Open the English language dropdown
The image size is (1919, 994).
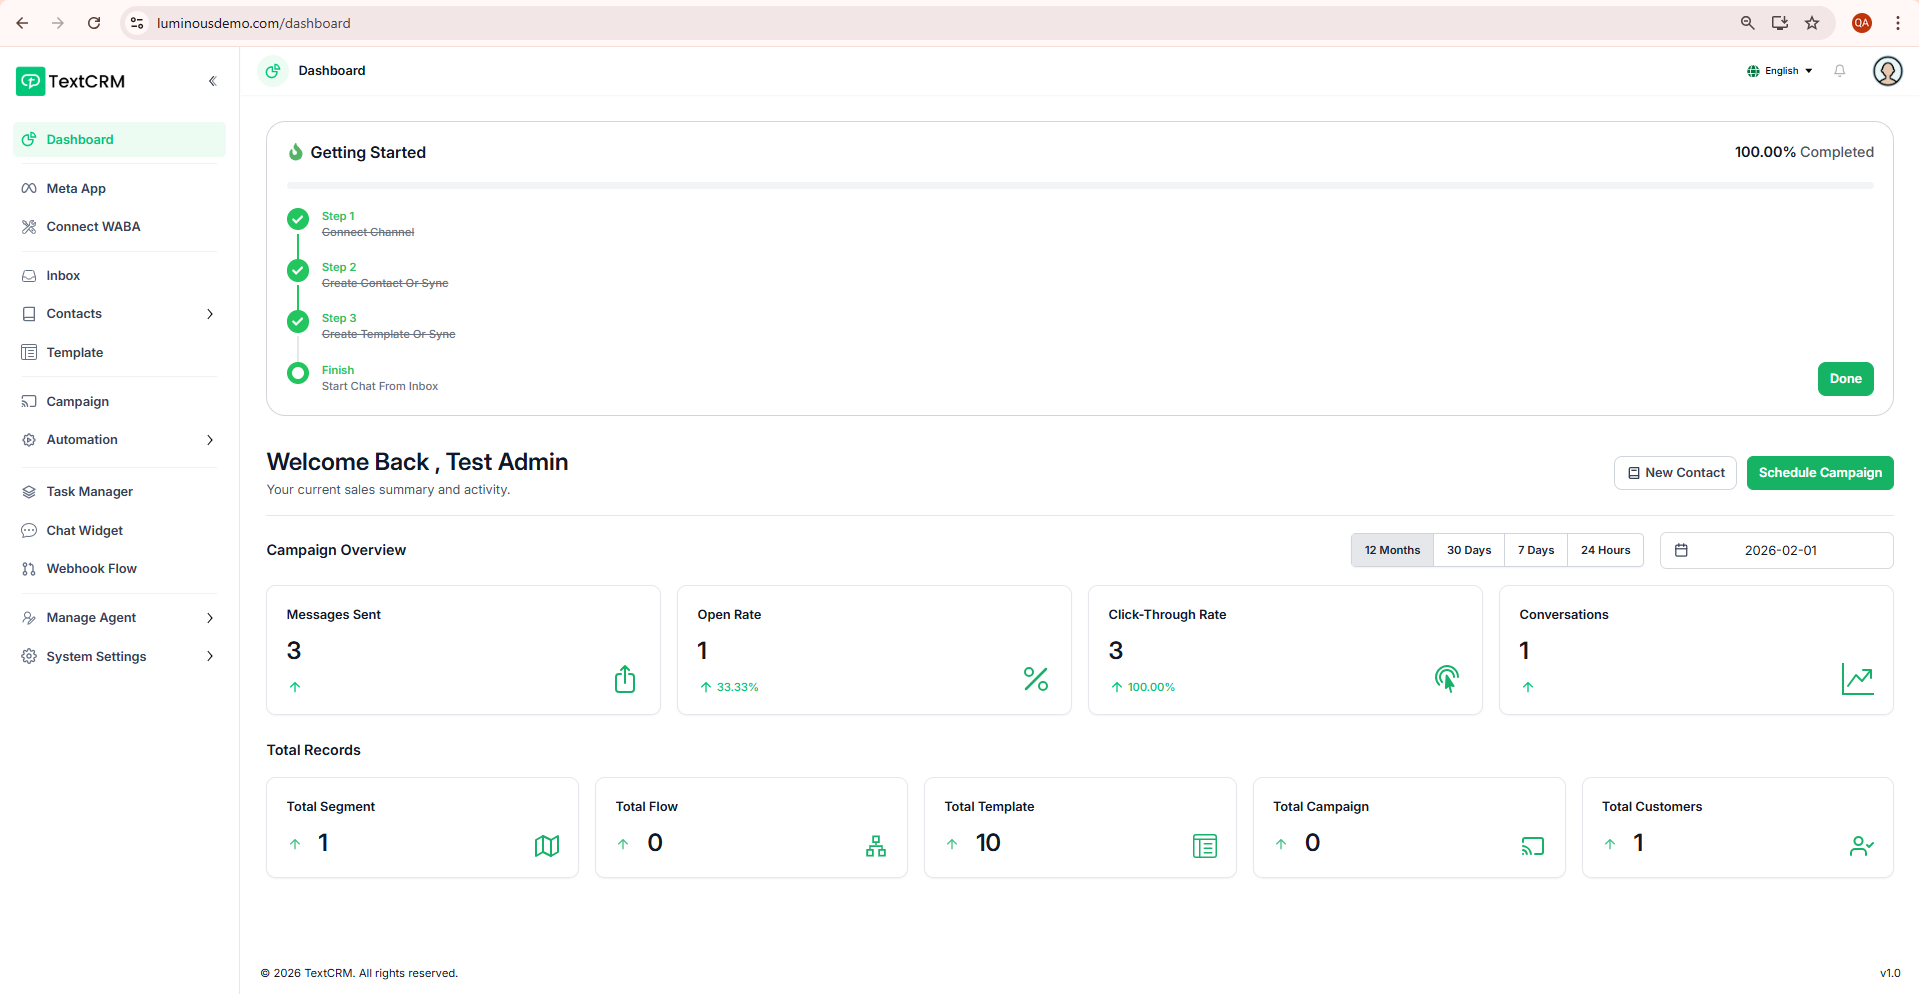pyautogui.click(x=1780, y=71)
